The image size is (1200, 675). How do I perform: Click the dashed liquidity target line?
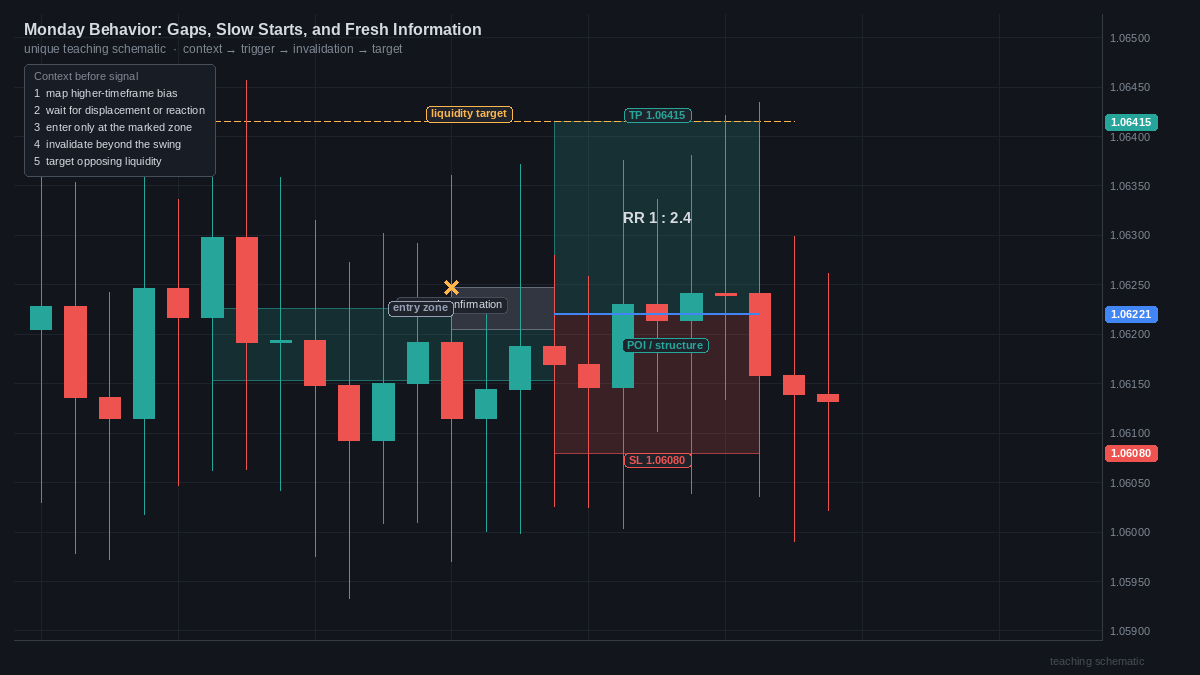[505, 122]
